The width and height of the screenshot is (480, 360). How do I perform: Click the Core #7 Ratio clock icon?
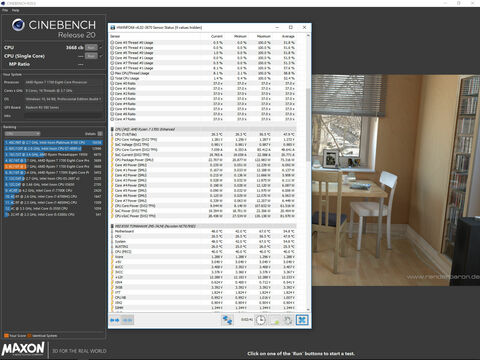coord(112,119)
